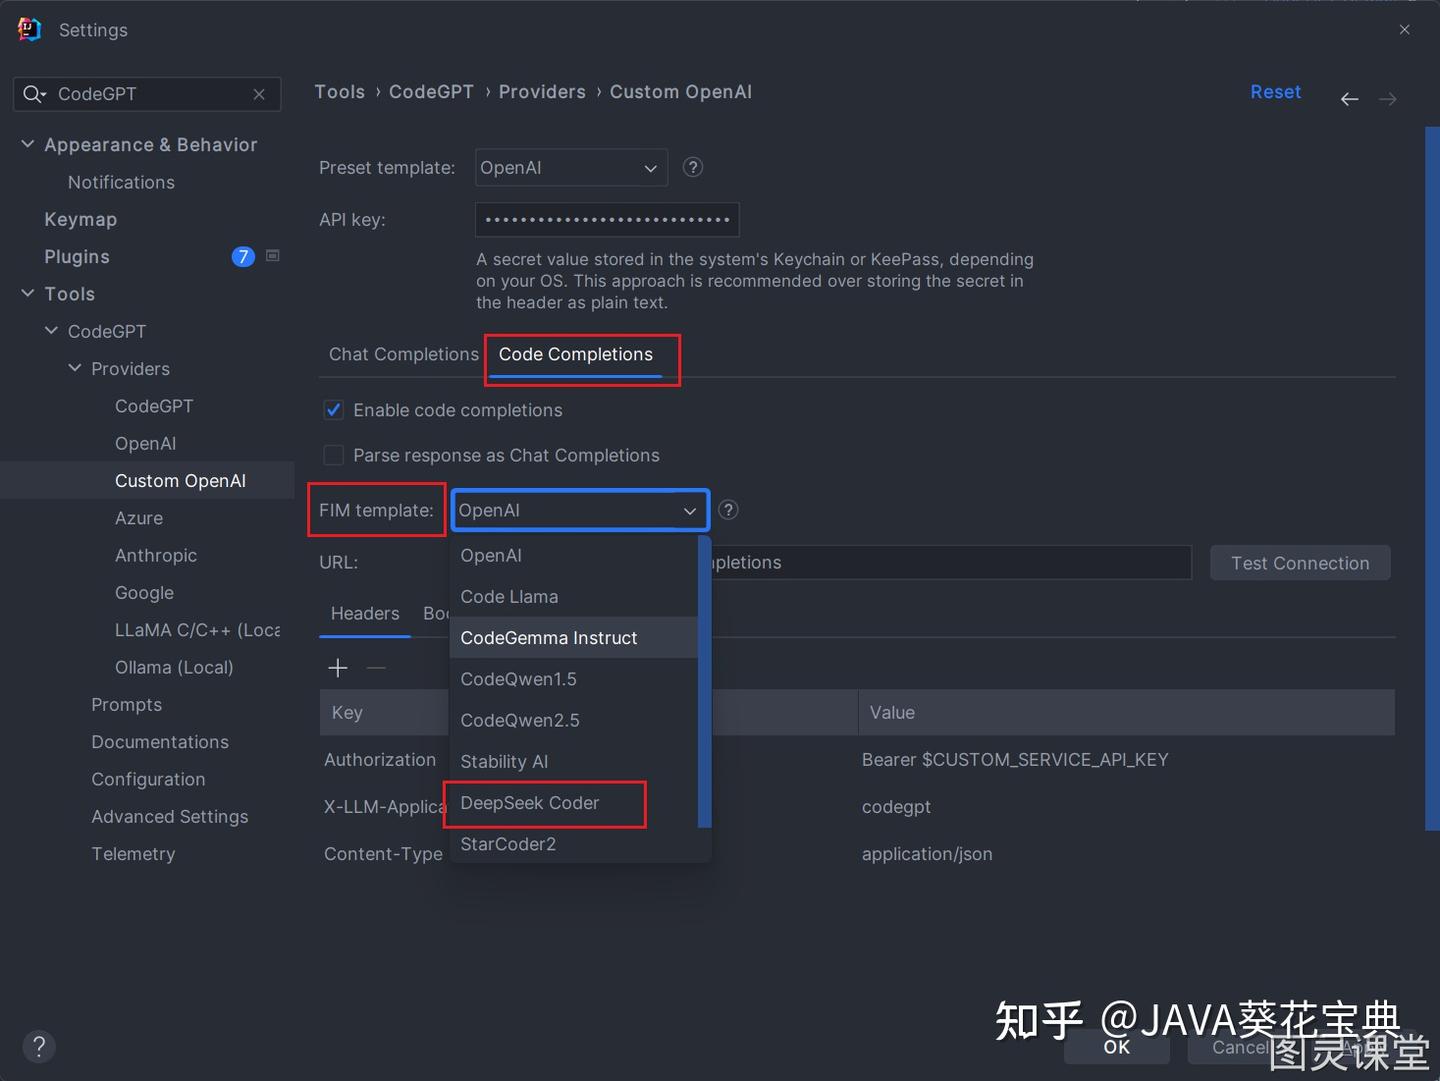Choose CodeQwen2.5 FIM template
Screen dimensions: 1440x1081
(574, 720)
